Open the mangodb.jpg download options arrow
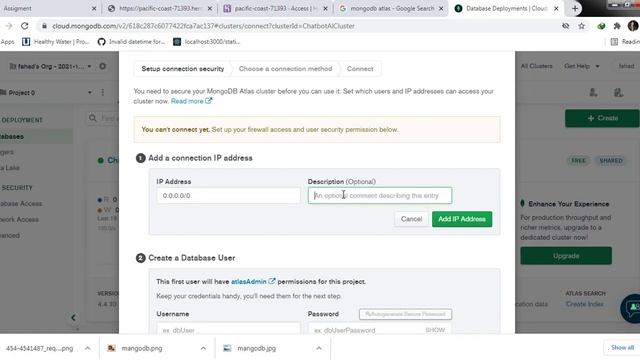This screenshot has height=360, width=640. pos(319,348)
